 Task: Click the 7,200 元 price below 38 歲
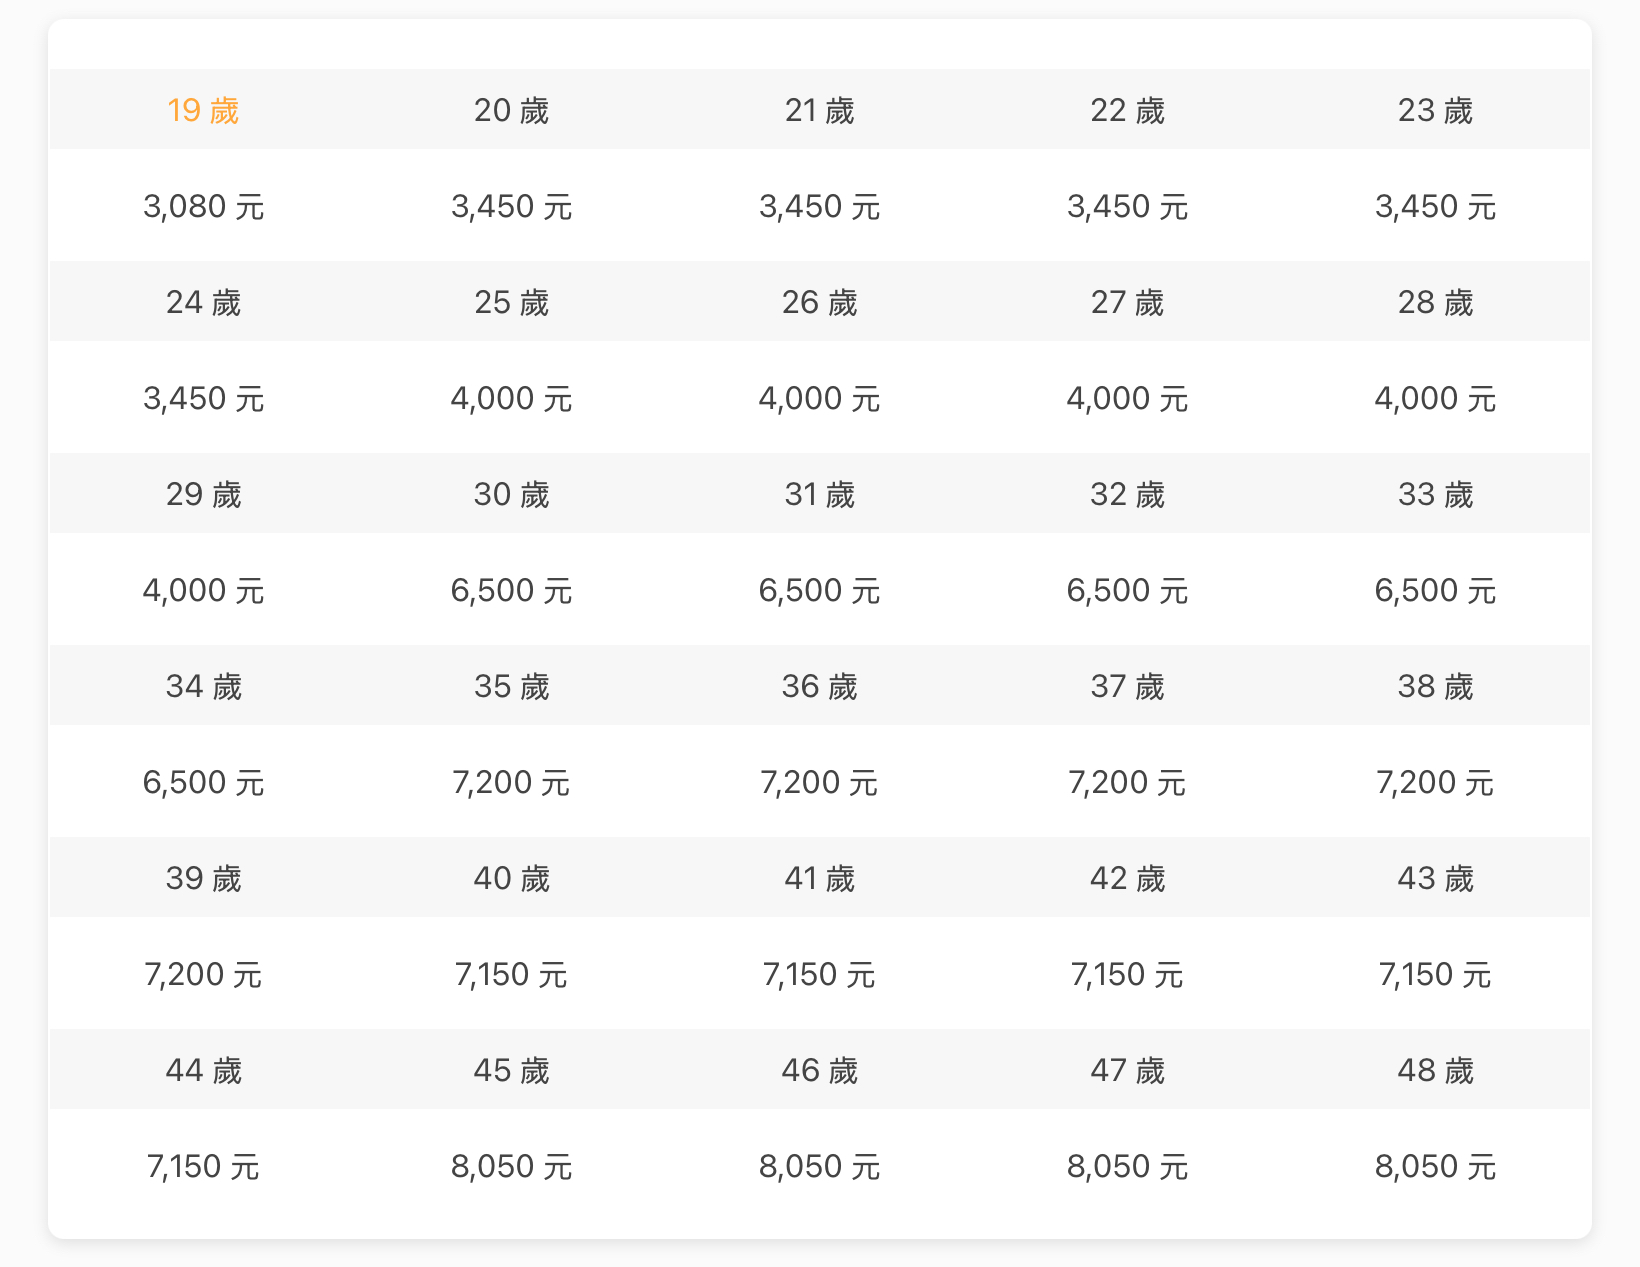(1435, 783)
